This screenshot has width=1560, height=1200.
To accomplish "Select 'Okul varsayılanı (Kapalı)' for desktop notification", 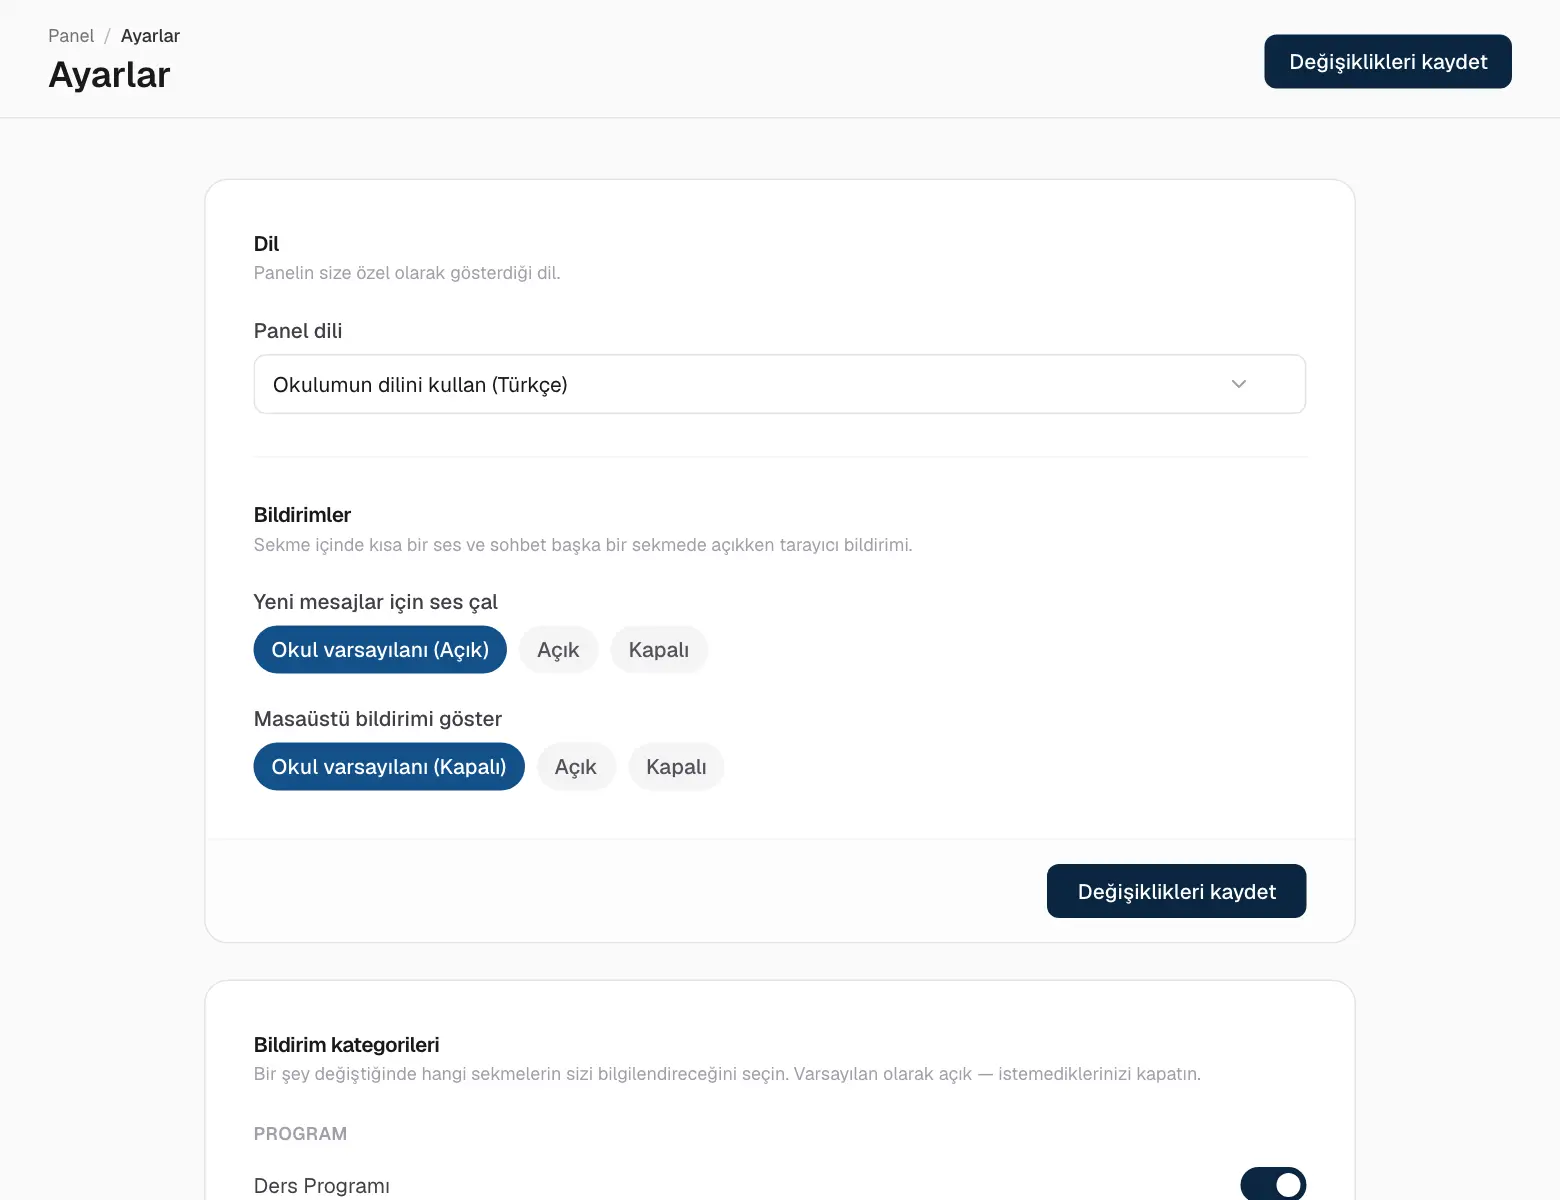I will click(389, 767).
